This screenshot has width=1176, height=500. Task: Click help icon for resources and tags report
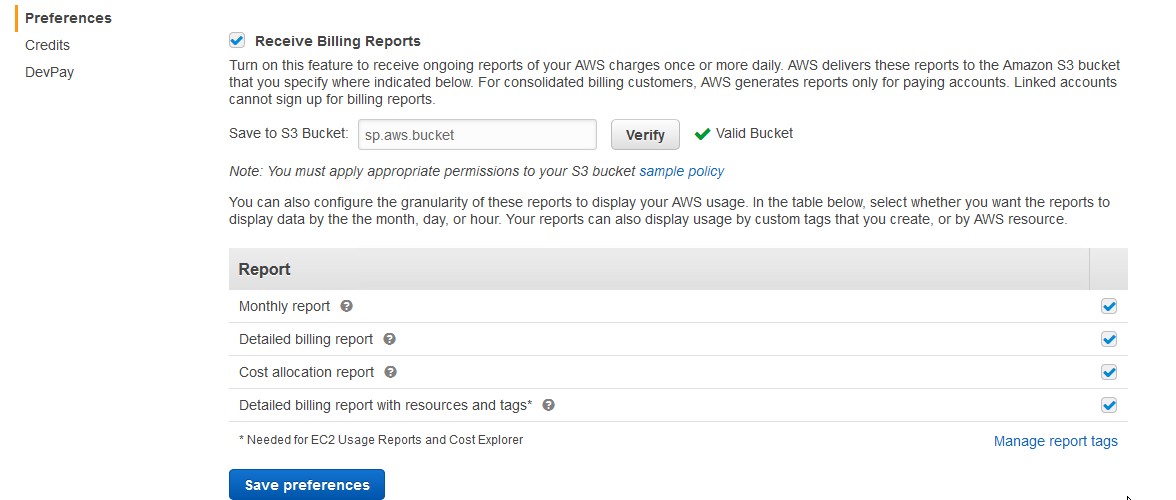pos(548,405)
